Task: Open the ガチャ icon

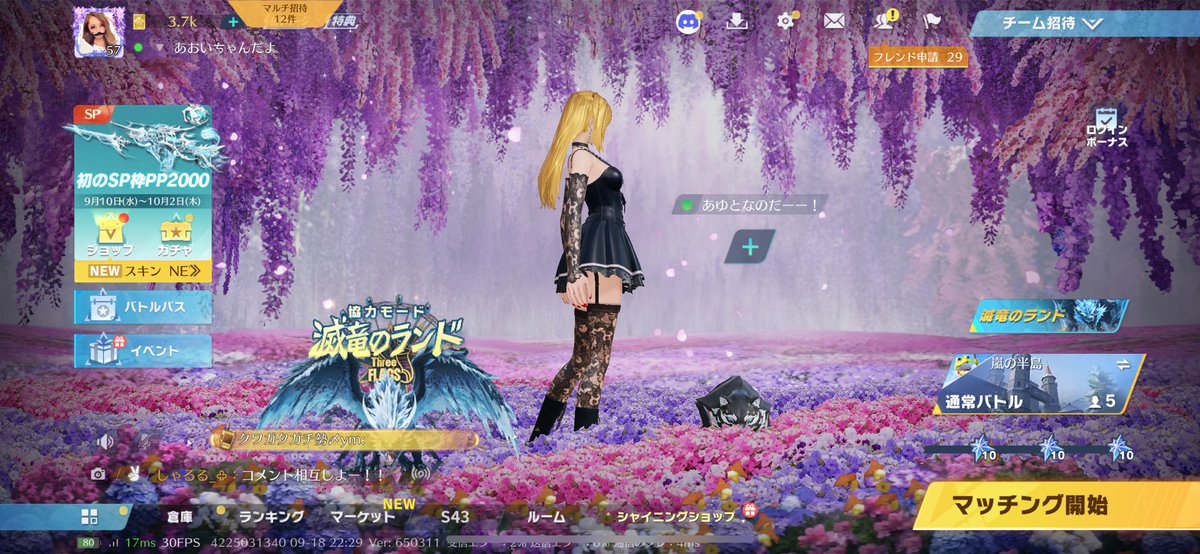Action: pos(176,237)
